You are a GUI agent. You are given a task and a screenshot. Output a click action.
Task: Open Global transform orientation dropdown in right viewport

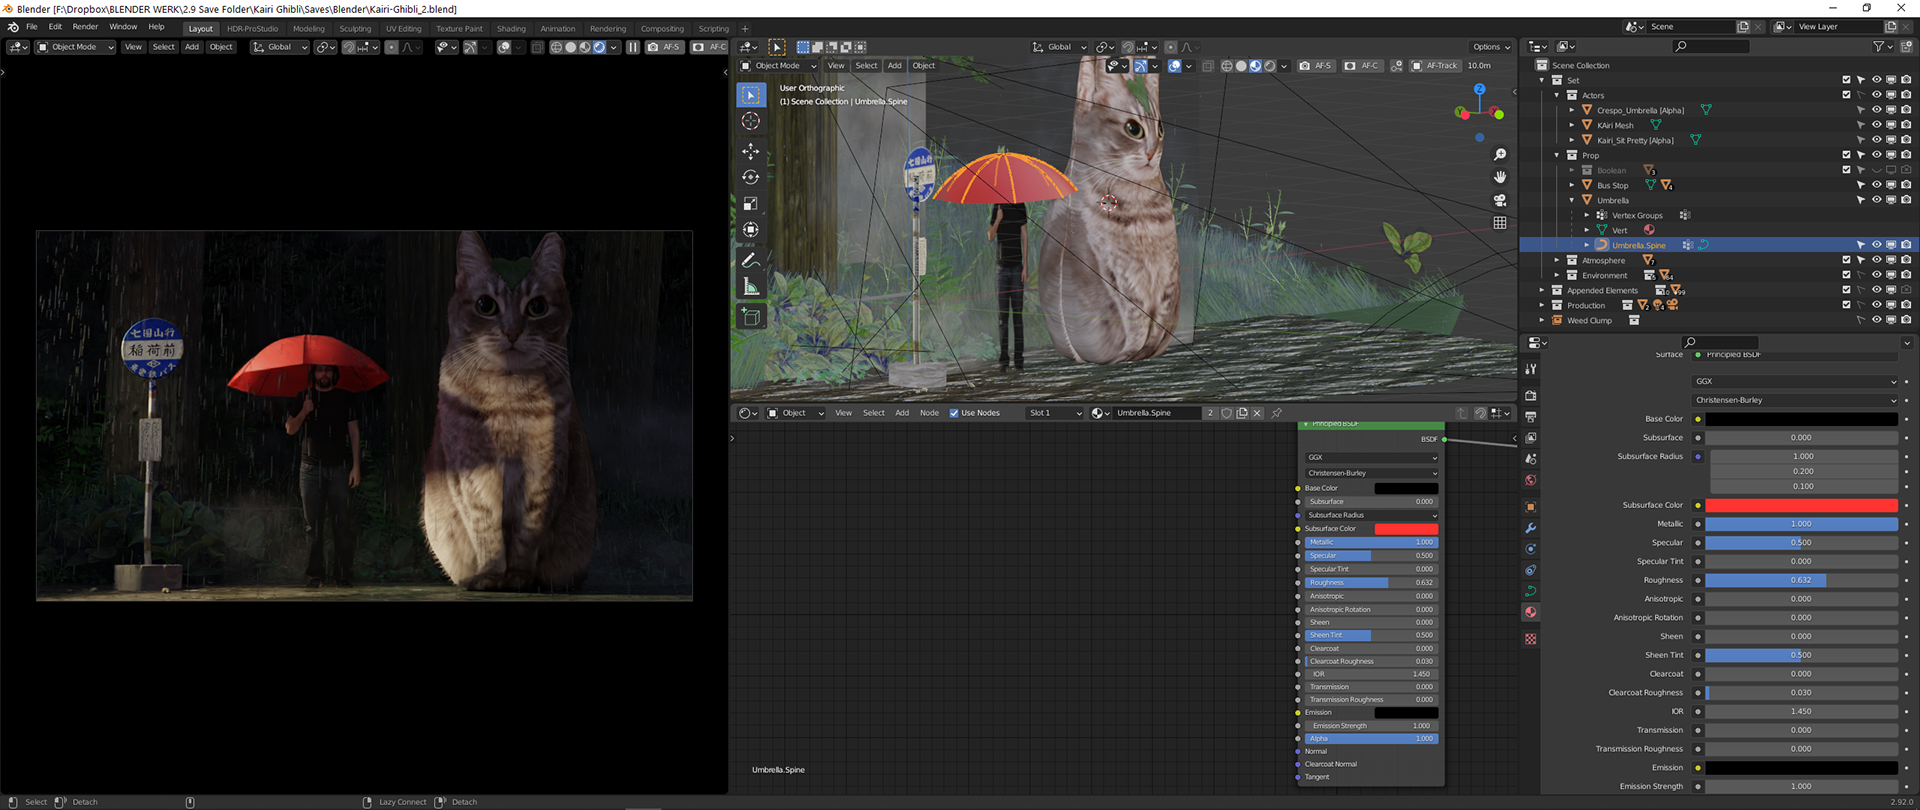point(1059,47)
